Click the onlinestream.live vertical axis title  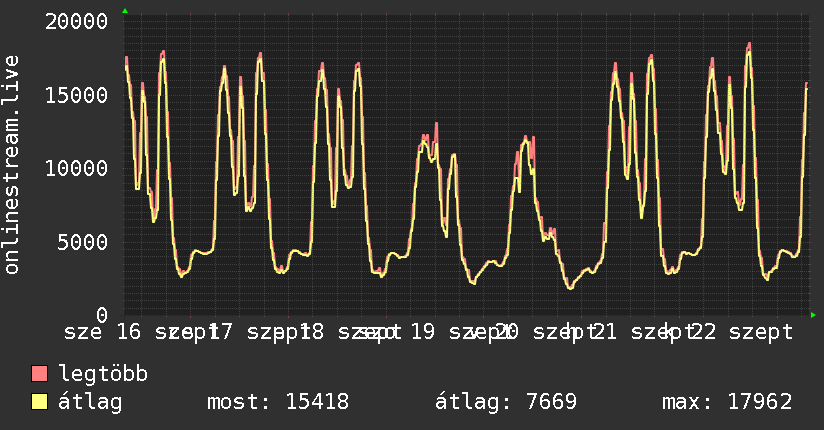pos(12,165)
